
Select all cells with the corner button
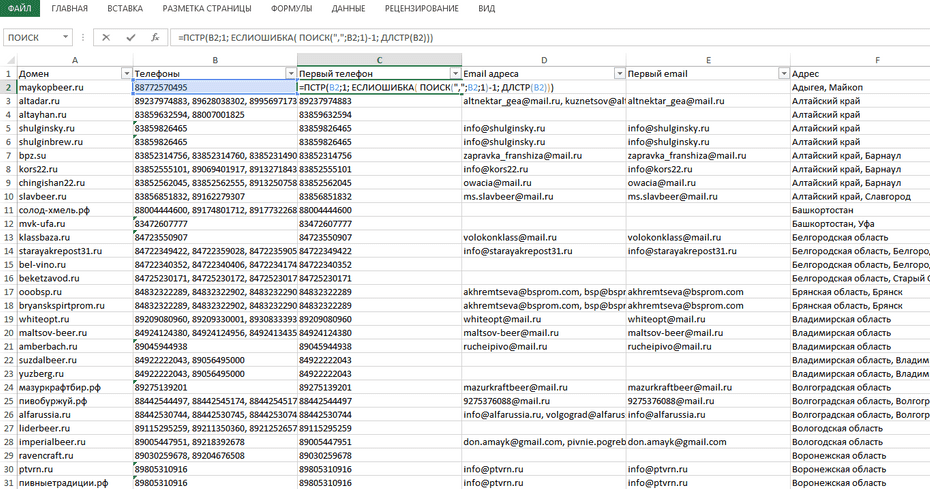pos(8,60)
